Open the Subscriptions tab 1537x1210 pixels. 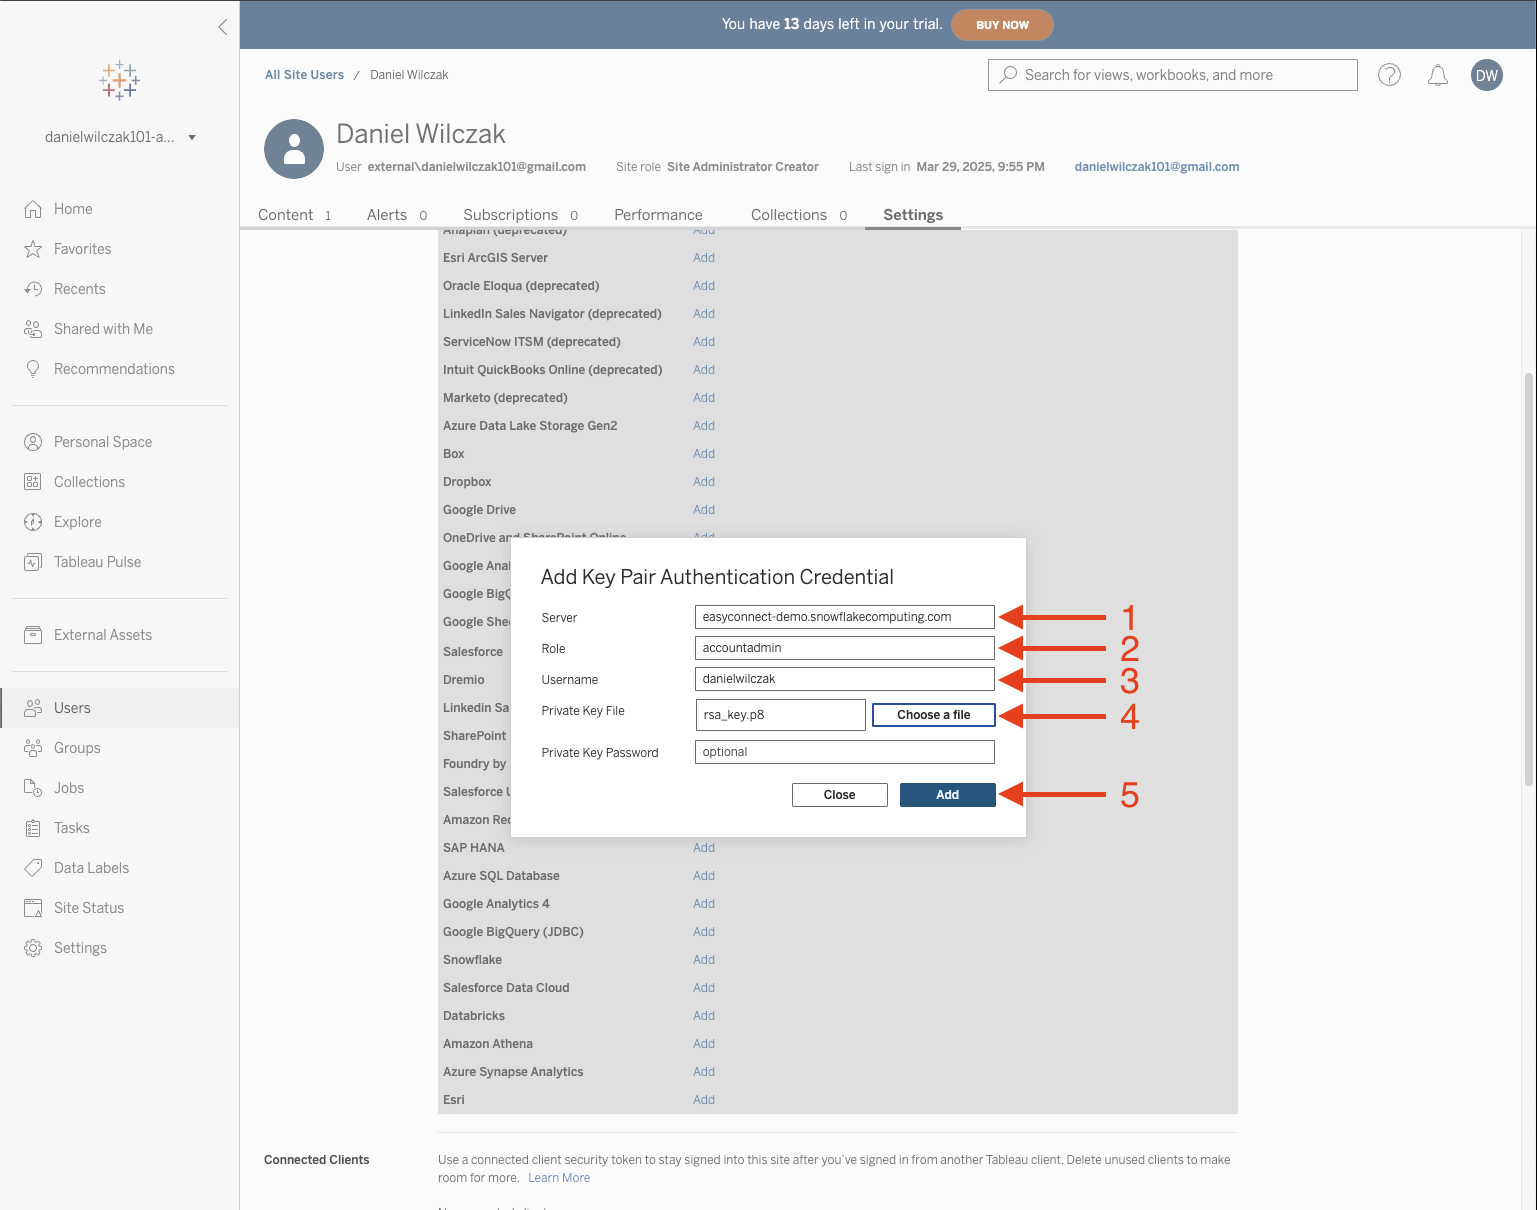pyautogui.click(x=521, y=215)
